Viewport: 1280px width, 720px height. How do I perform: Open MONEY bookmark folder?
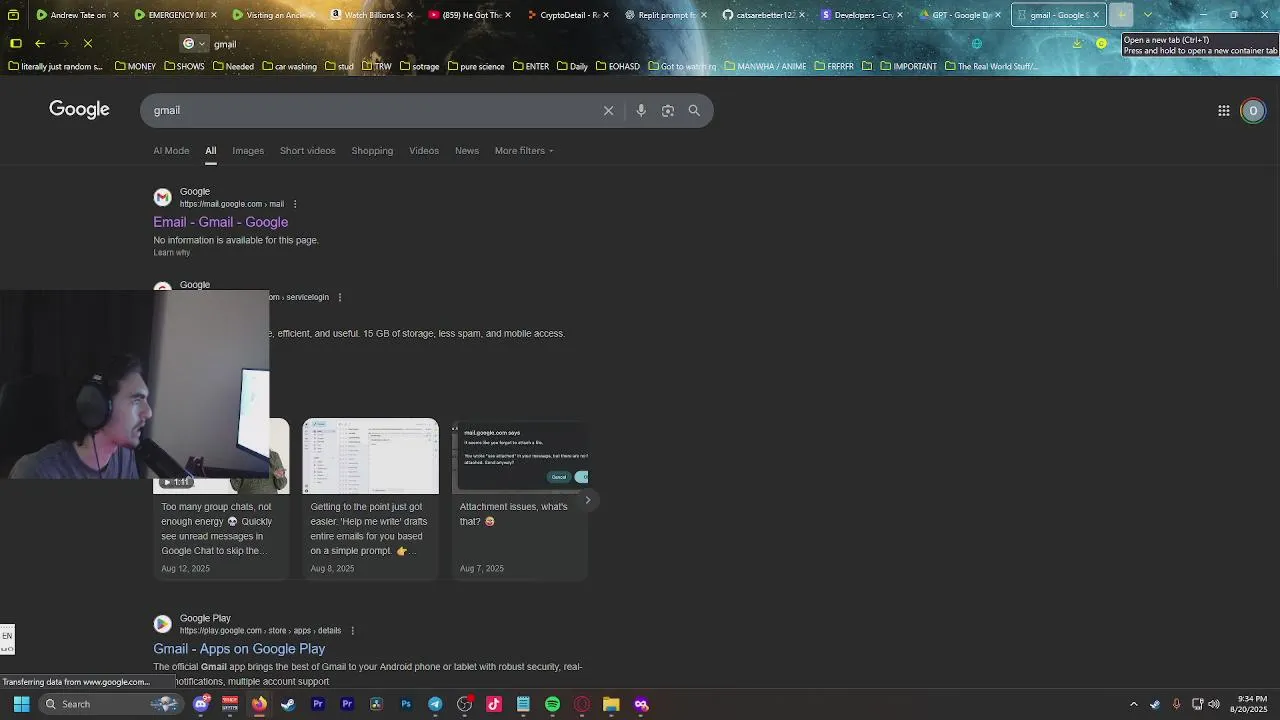tap(135, 67)
